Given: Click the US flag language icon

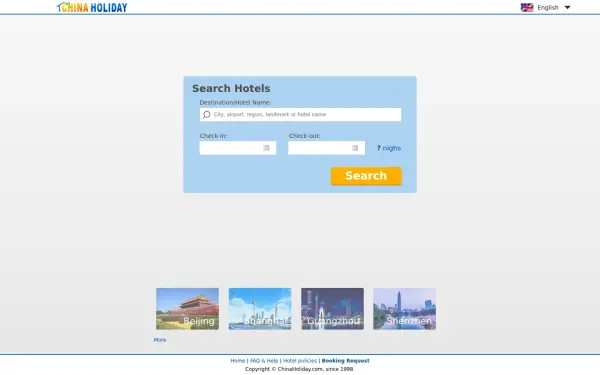Looking at the screenshot, I should tap(527, 7).
